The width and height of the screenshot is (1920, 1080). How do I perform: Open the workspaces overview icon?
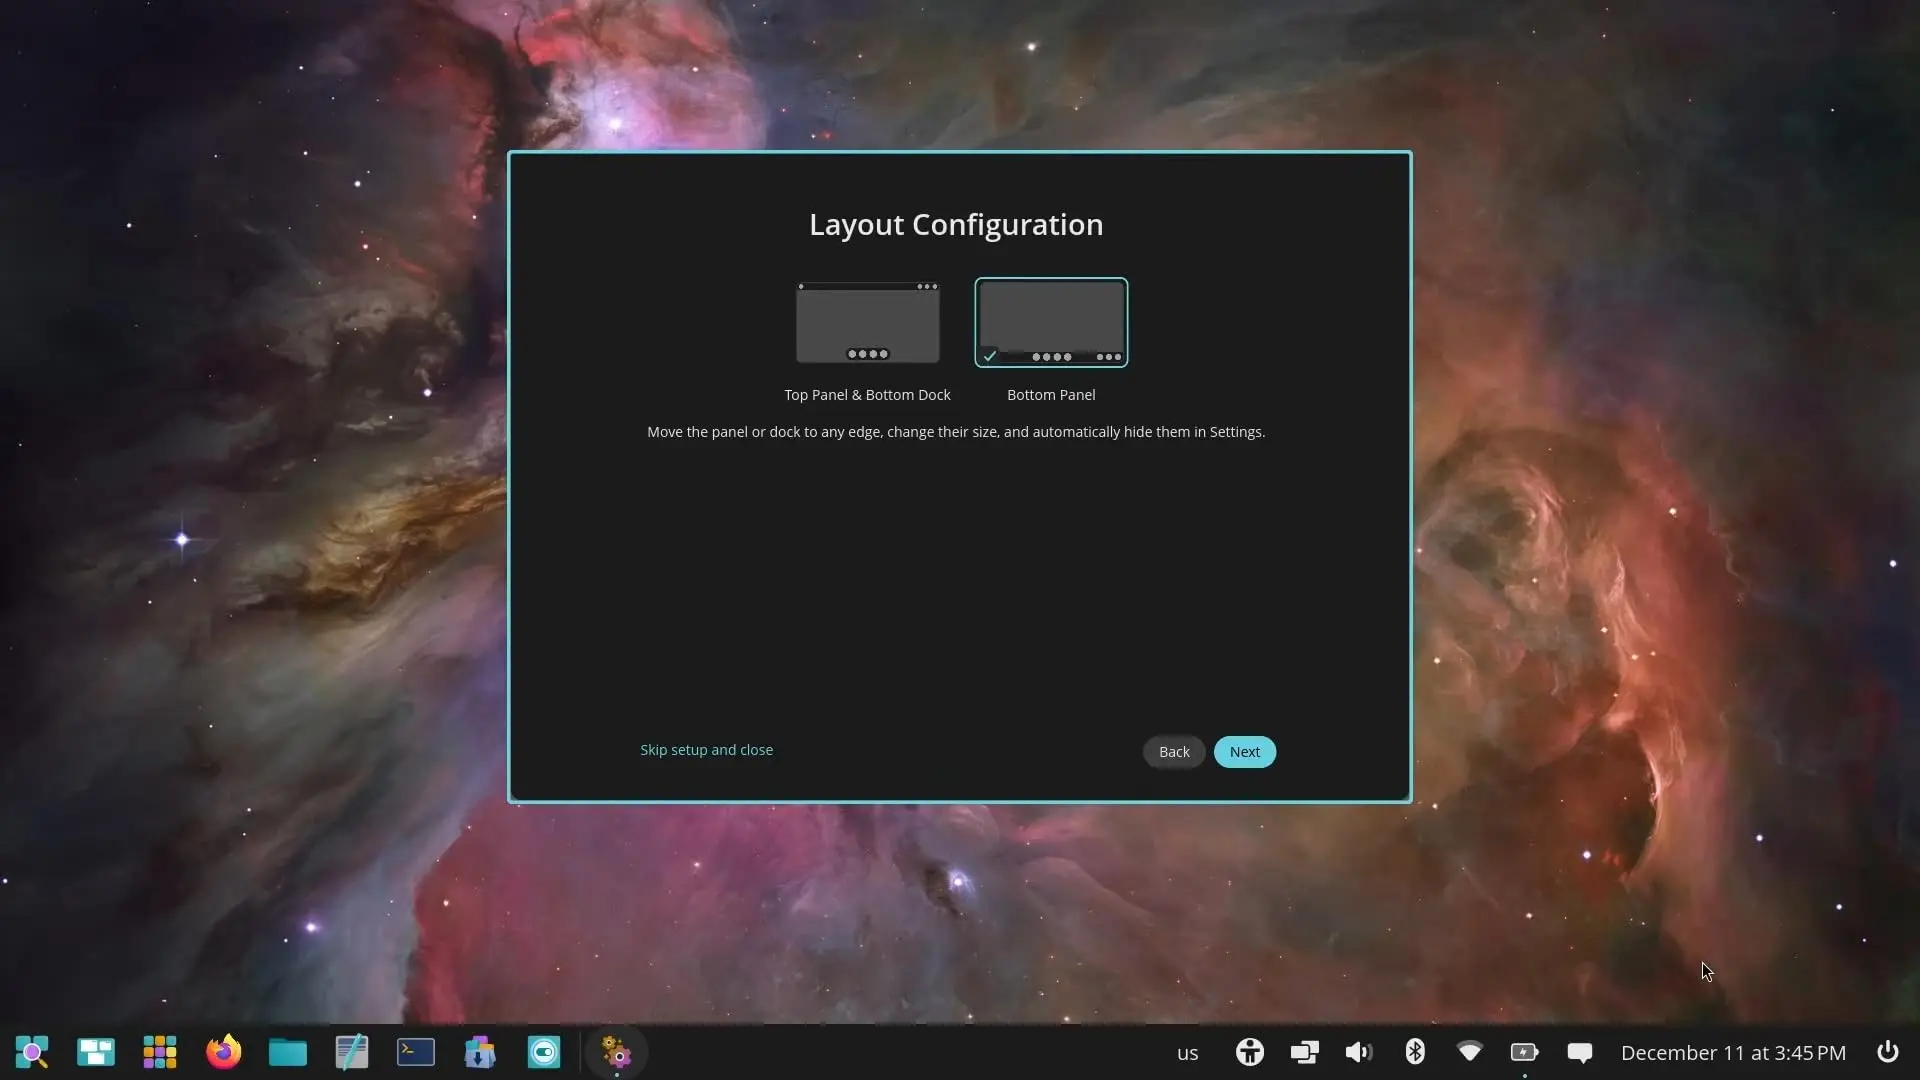96,1052
